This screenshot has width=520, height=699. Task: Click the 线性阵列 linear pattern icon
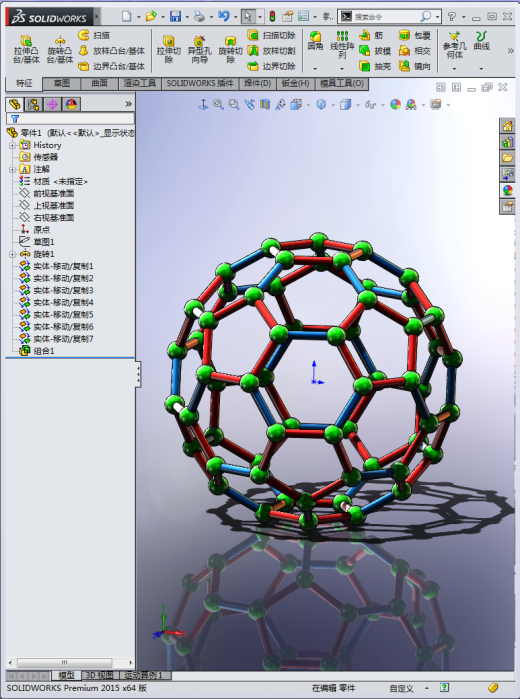click(342, 45)
